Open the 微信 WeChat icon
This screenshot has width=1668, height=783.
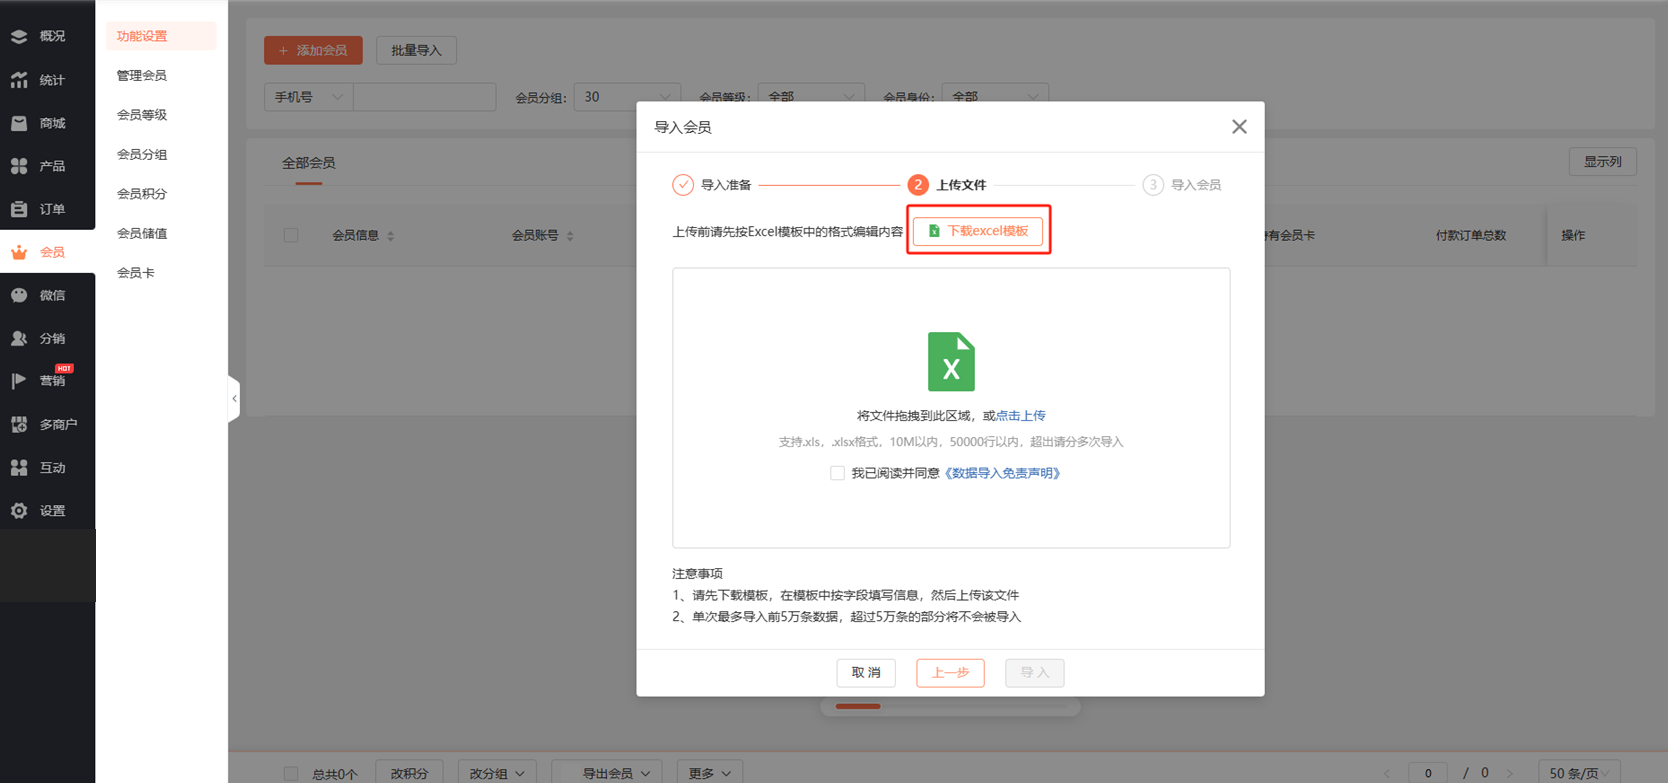pos(19,295)
